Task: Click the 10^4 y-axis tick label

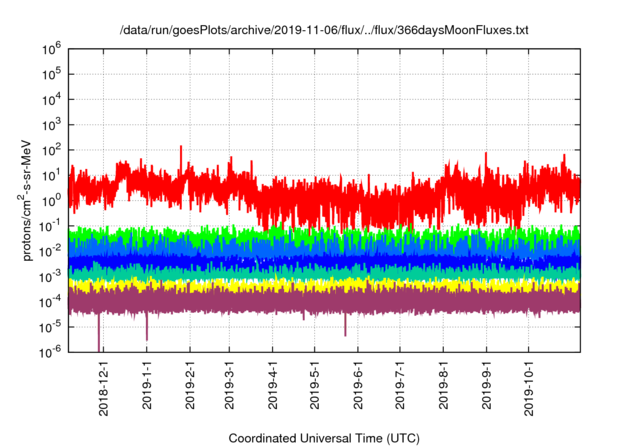Action: tap(52, 100)
